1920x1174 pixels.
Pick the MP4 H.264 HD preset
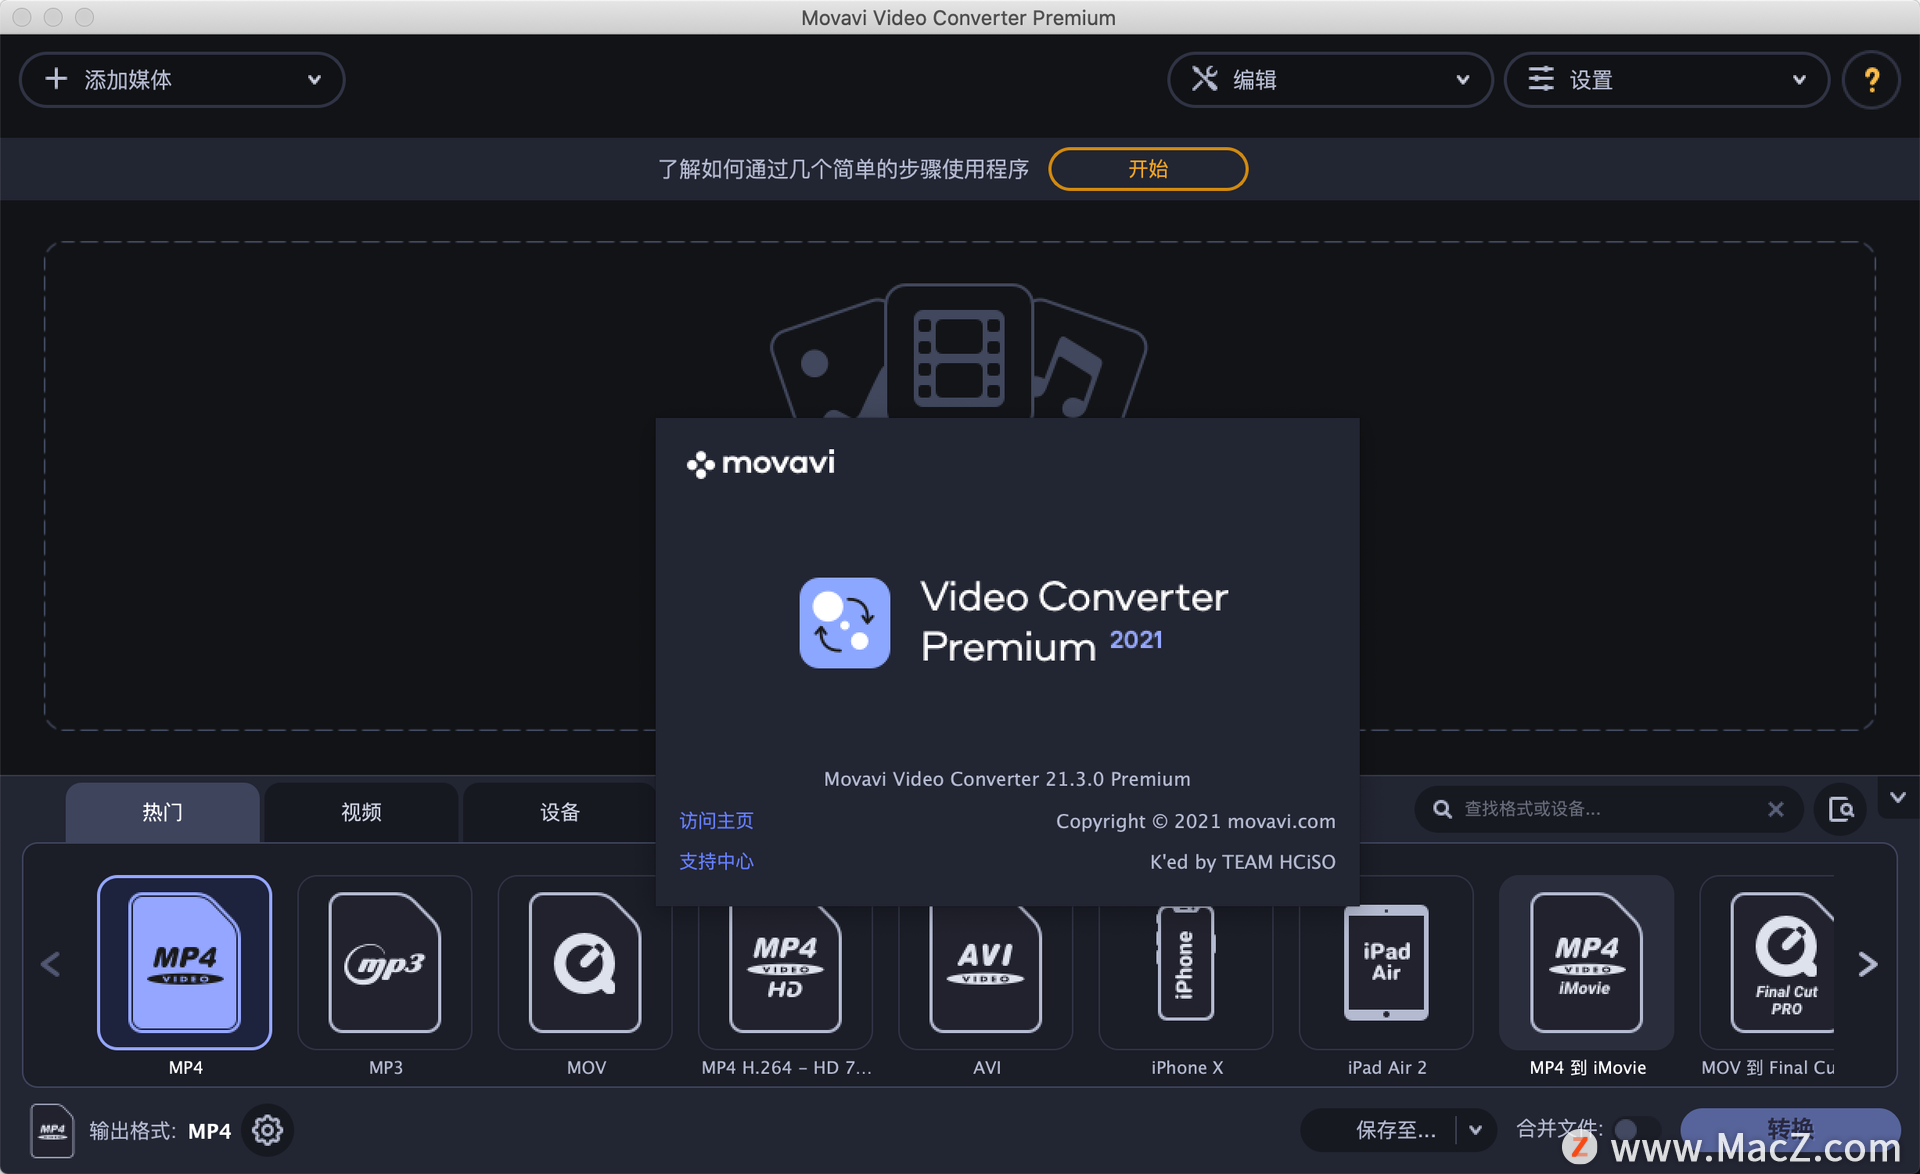[x=785, y=978]
